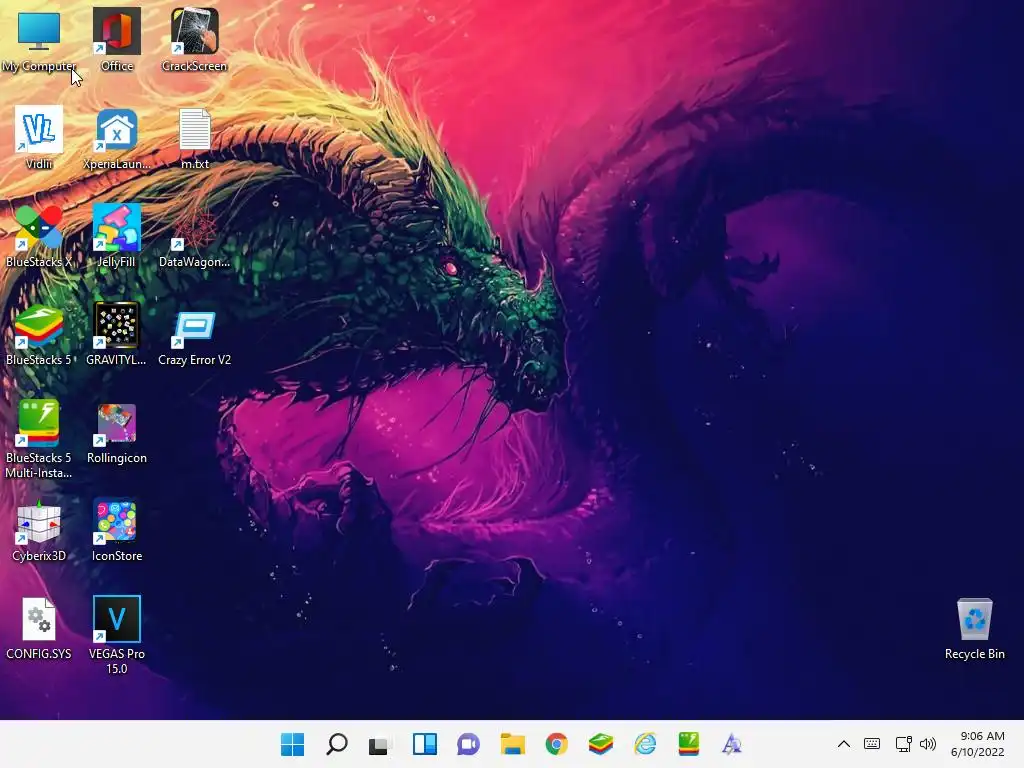Select the IconStore desktop shortcut

pos(117,530)
